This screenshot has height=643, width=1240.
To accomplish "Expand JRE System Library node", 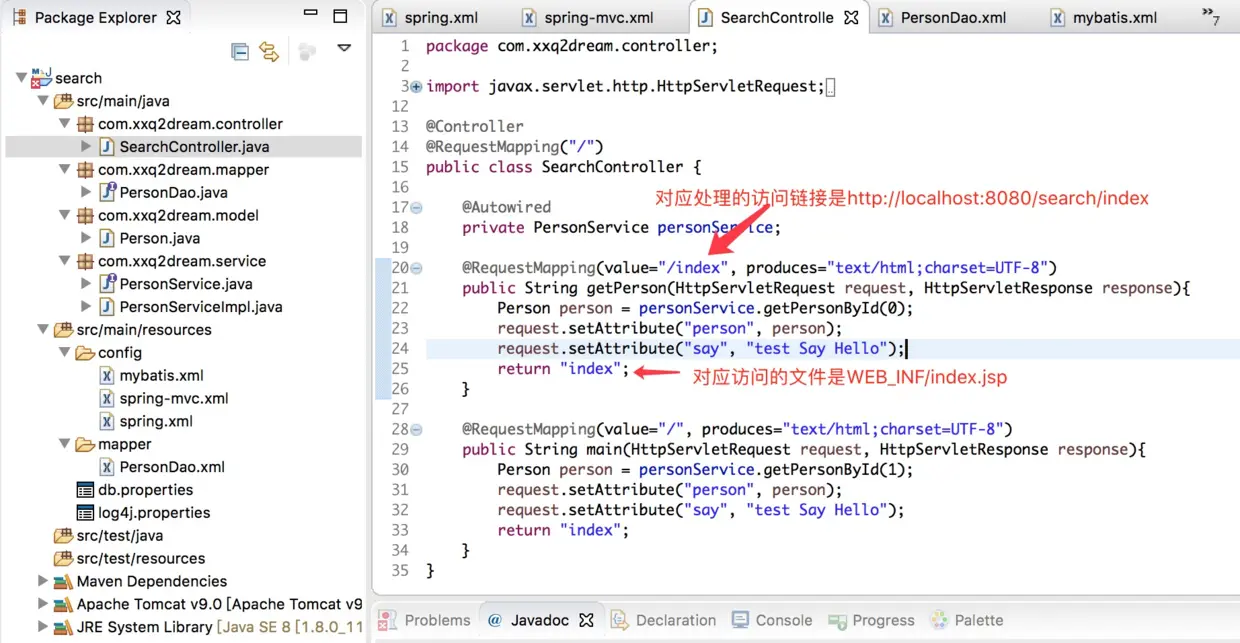I will pyautogui.click(x=42, y=627).
